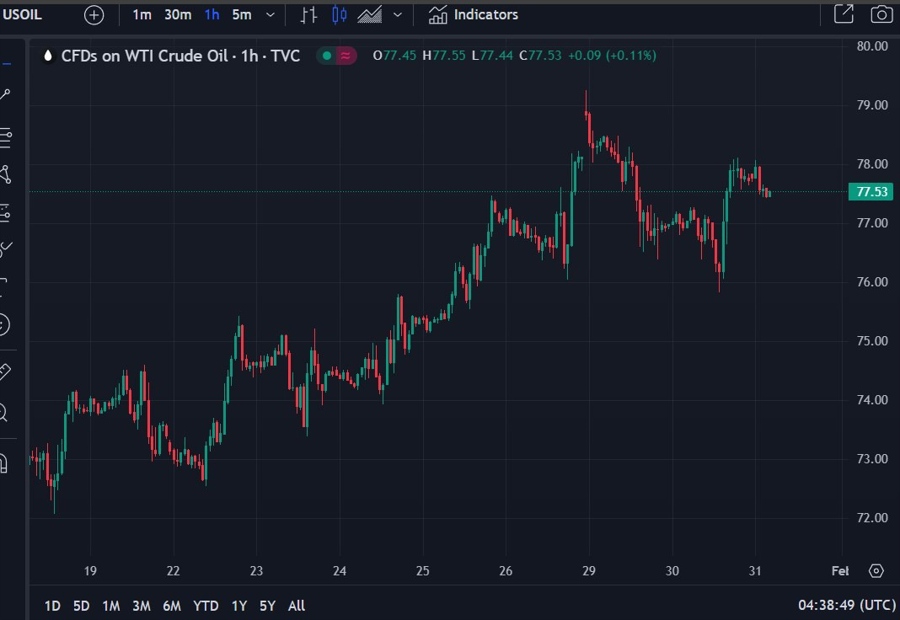Click the high value H77.55
Screen dimensions: 900x620
(444, 56)
